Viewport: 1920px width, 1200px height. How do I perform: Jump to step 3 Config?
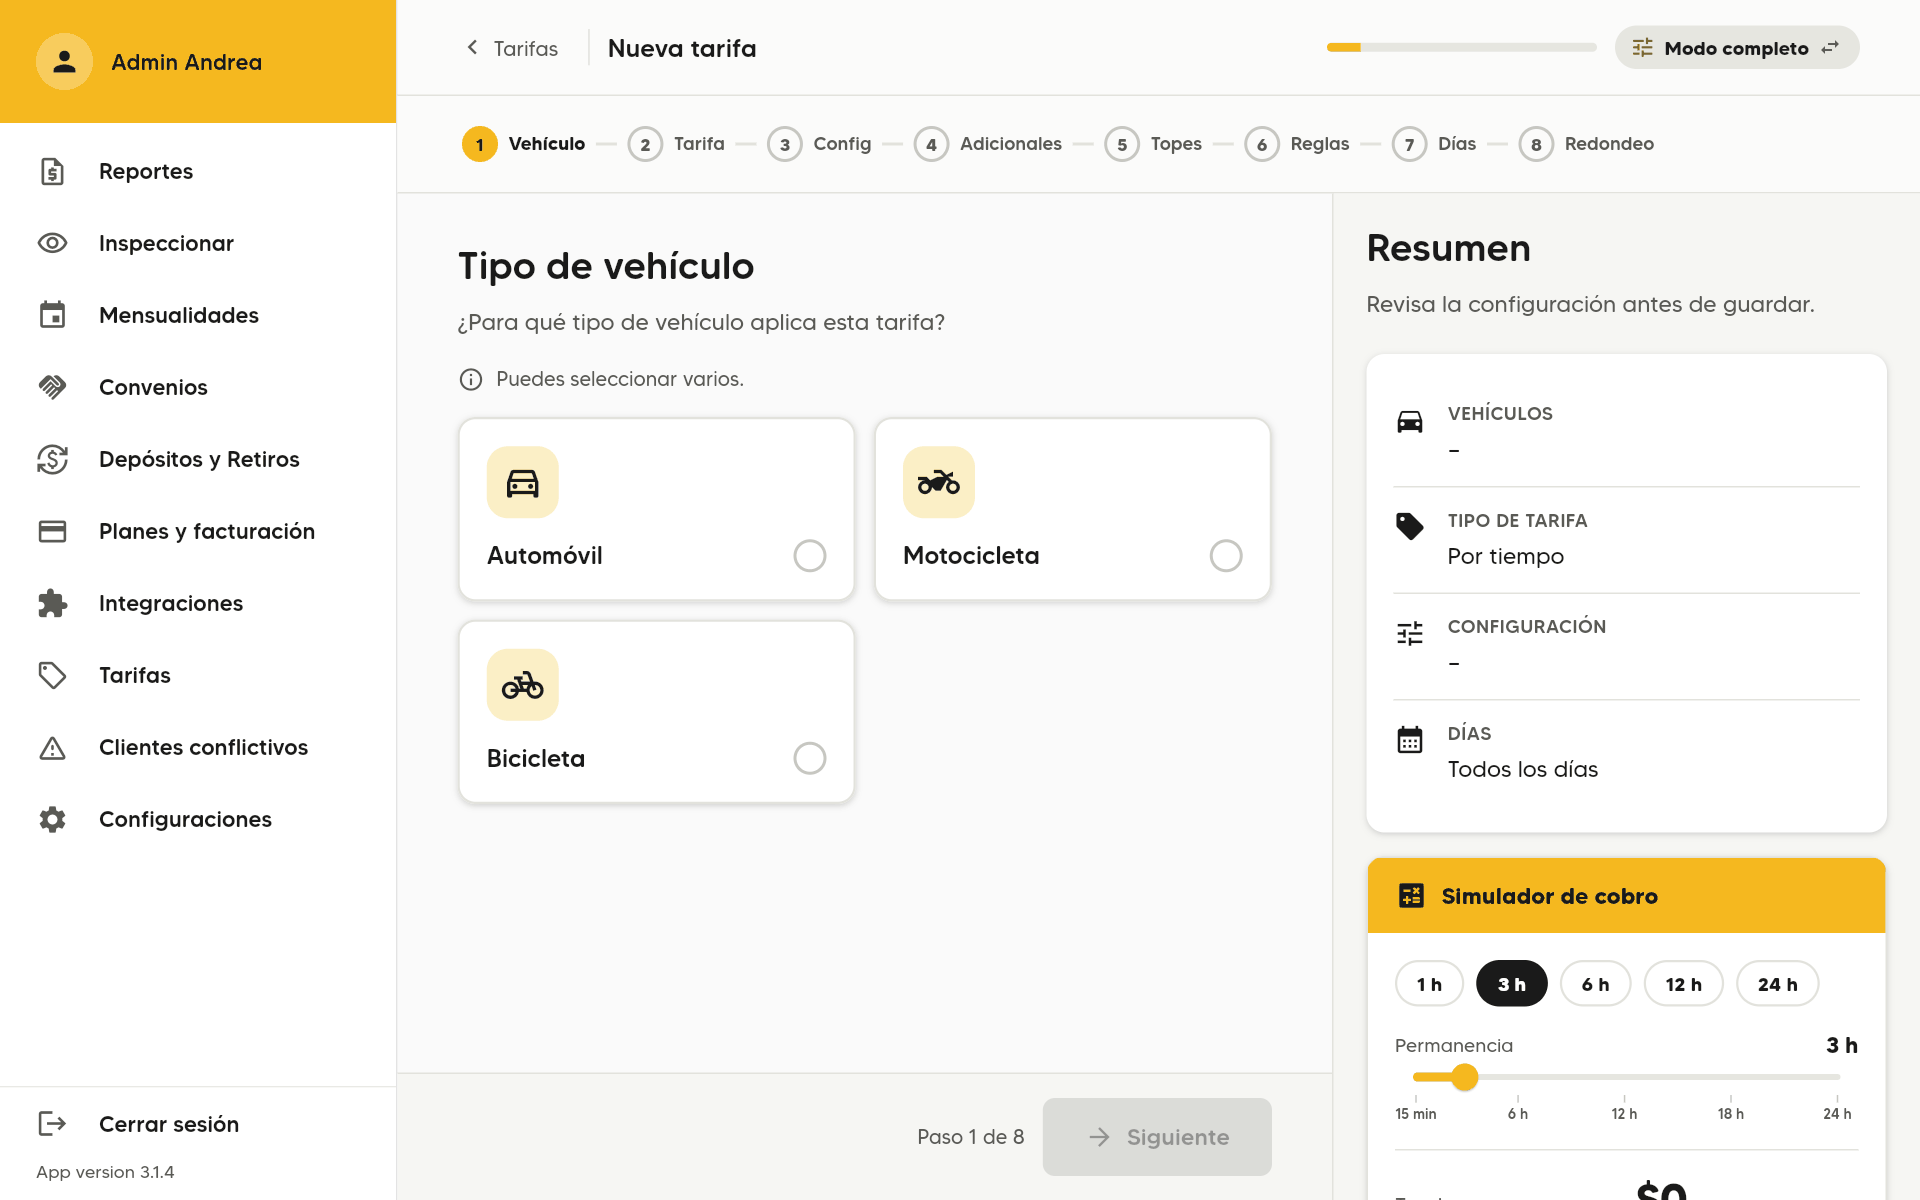(819, 144)
